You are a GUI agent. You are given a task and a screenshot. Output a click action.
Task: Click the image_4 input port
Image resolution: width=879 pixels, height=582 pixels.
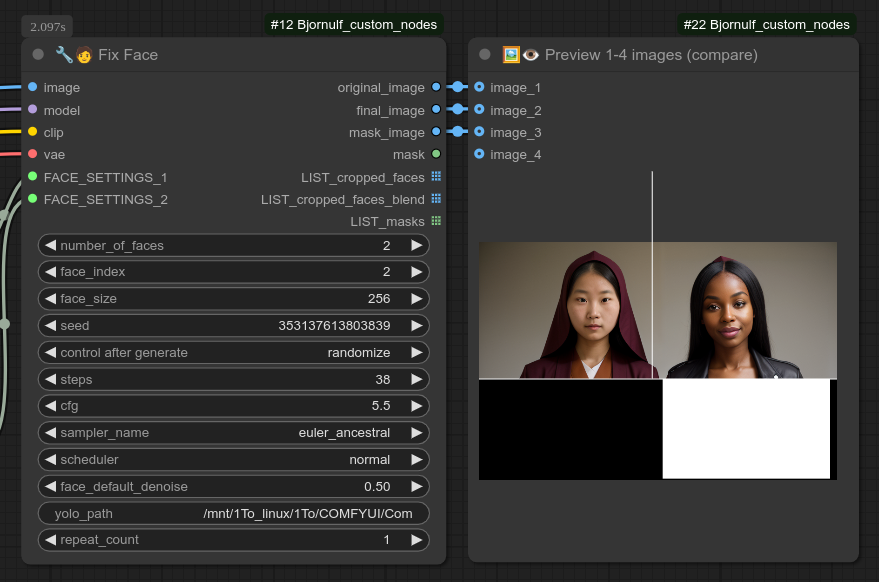coord(479,154)
